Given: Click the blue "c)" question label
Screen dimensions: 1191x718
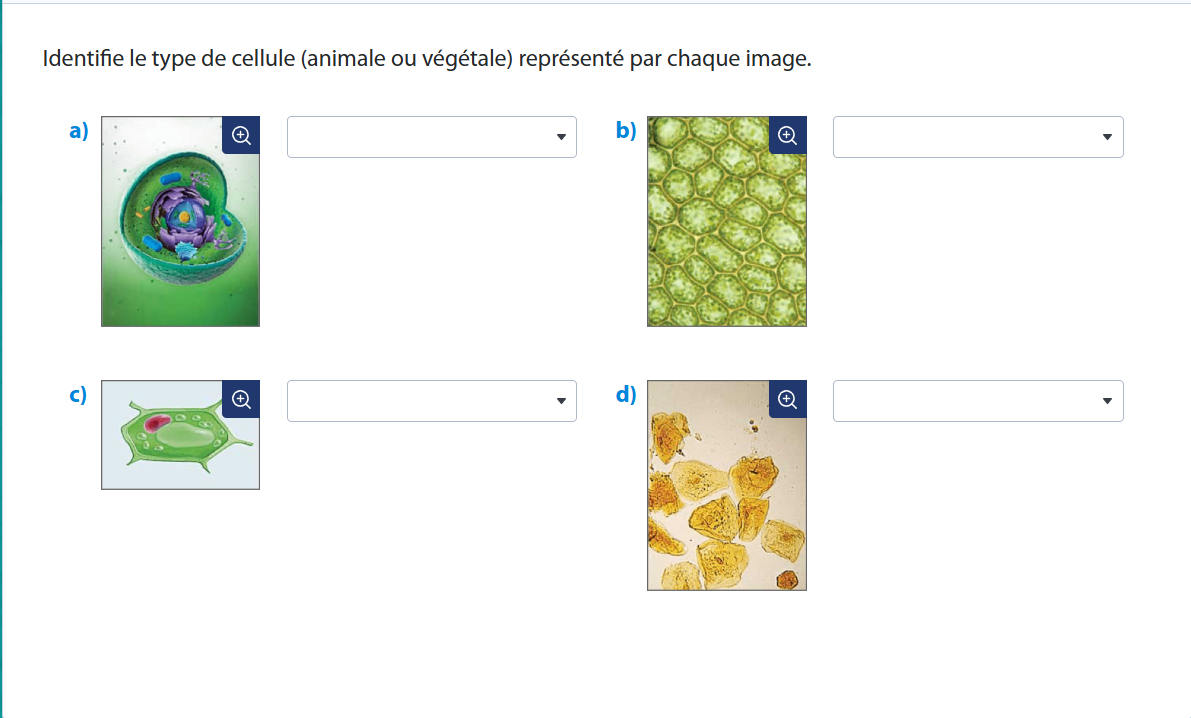Looking at the screenshot, I should coord(78,394).
